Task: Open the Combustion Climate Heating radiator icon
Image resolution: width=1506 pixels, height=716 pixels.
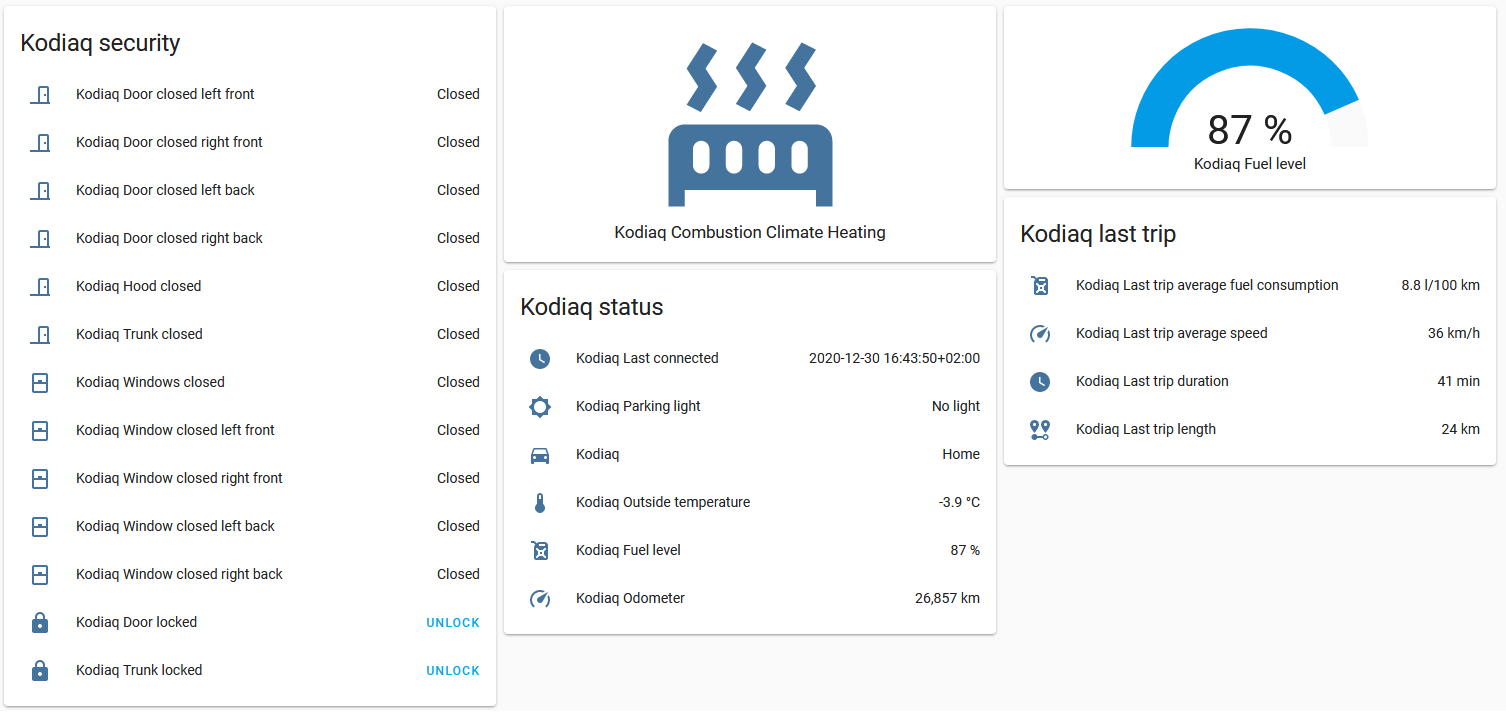Action: coord(750,125)
